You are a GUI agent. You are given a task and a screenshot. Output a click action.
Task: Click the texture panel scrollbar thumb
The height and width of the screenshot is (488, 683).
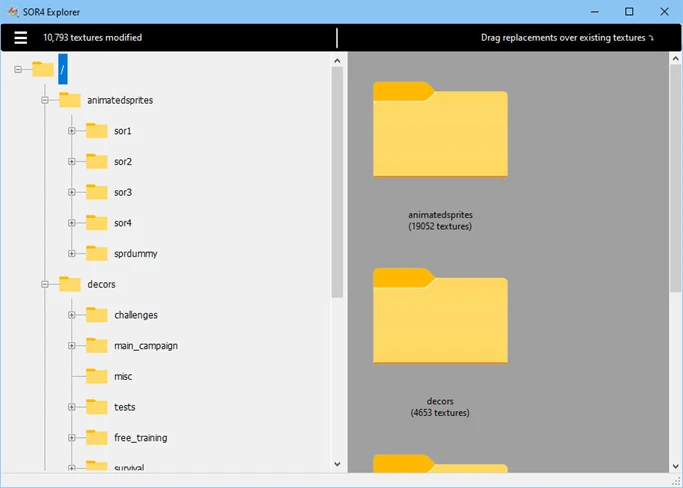676,178
